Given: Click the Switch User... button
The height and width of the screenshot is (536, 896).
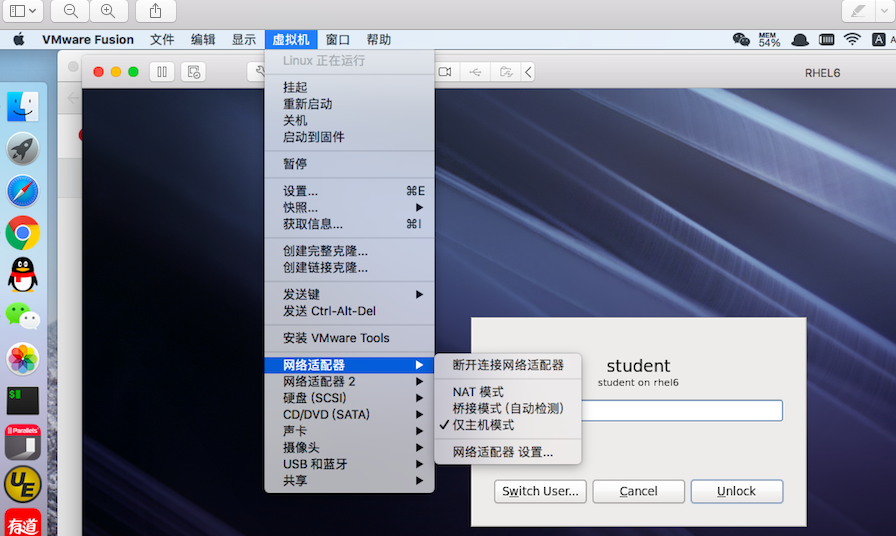Looking at the screenshot, I should [540, 491].
